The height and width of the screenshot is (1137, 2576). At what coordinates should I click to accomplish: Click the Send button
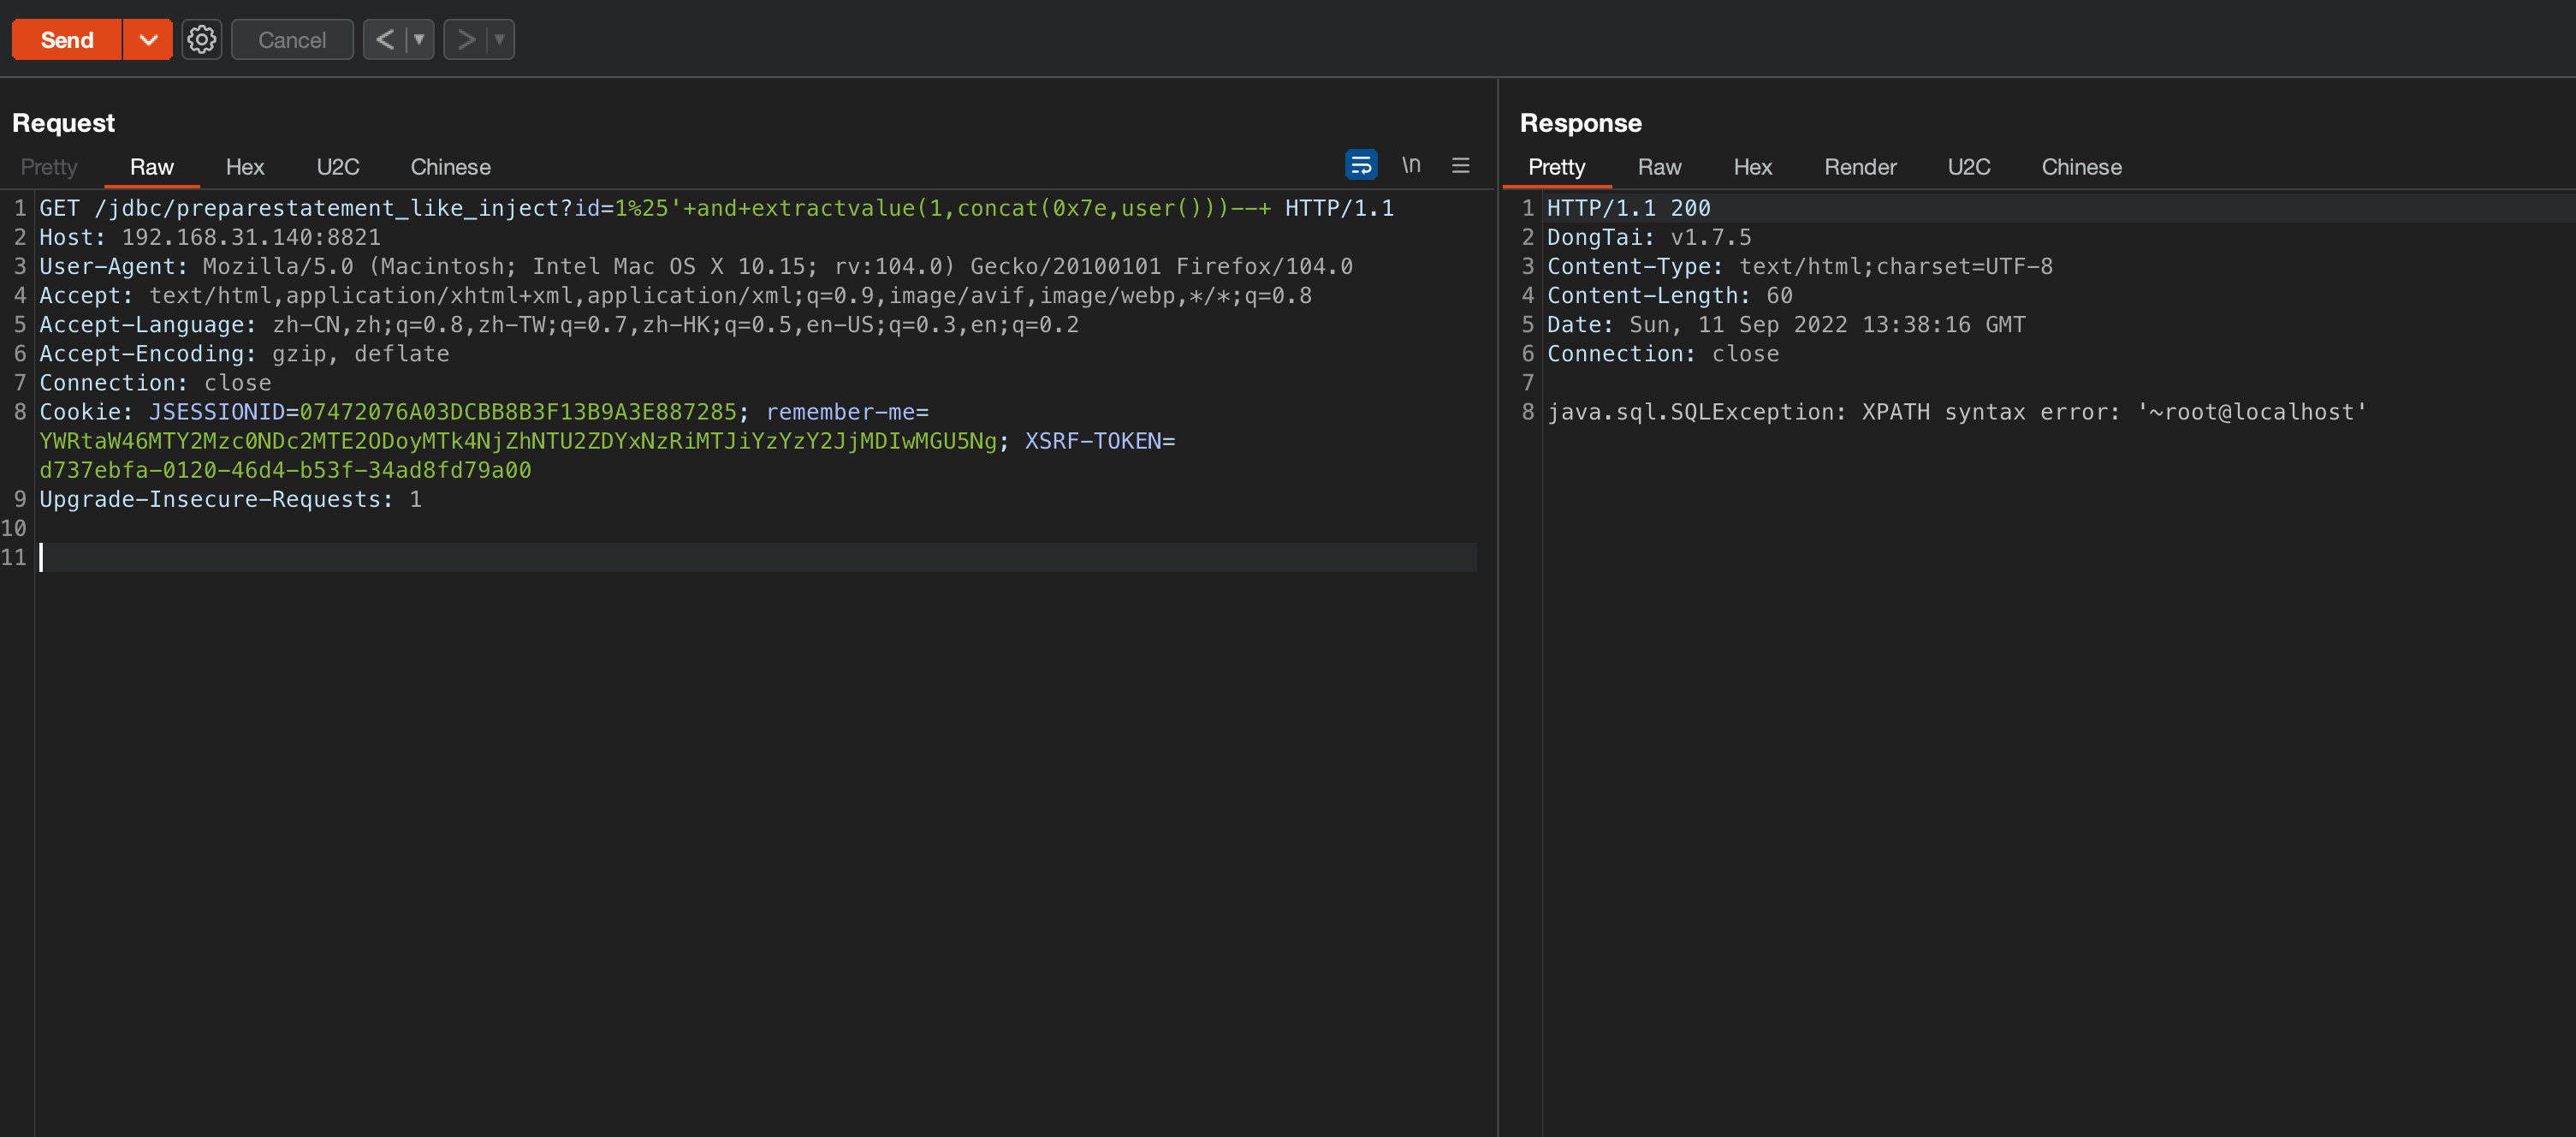tap(67, 40)
